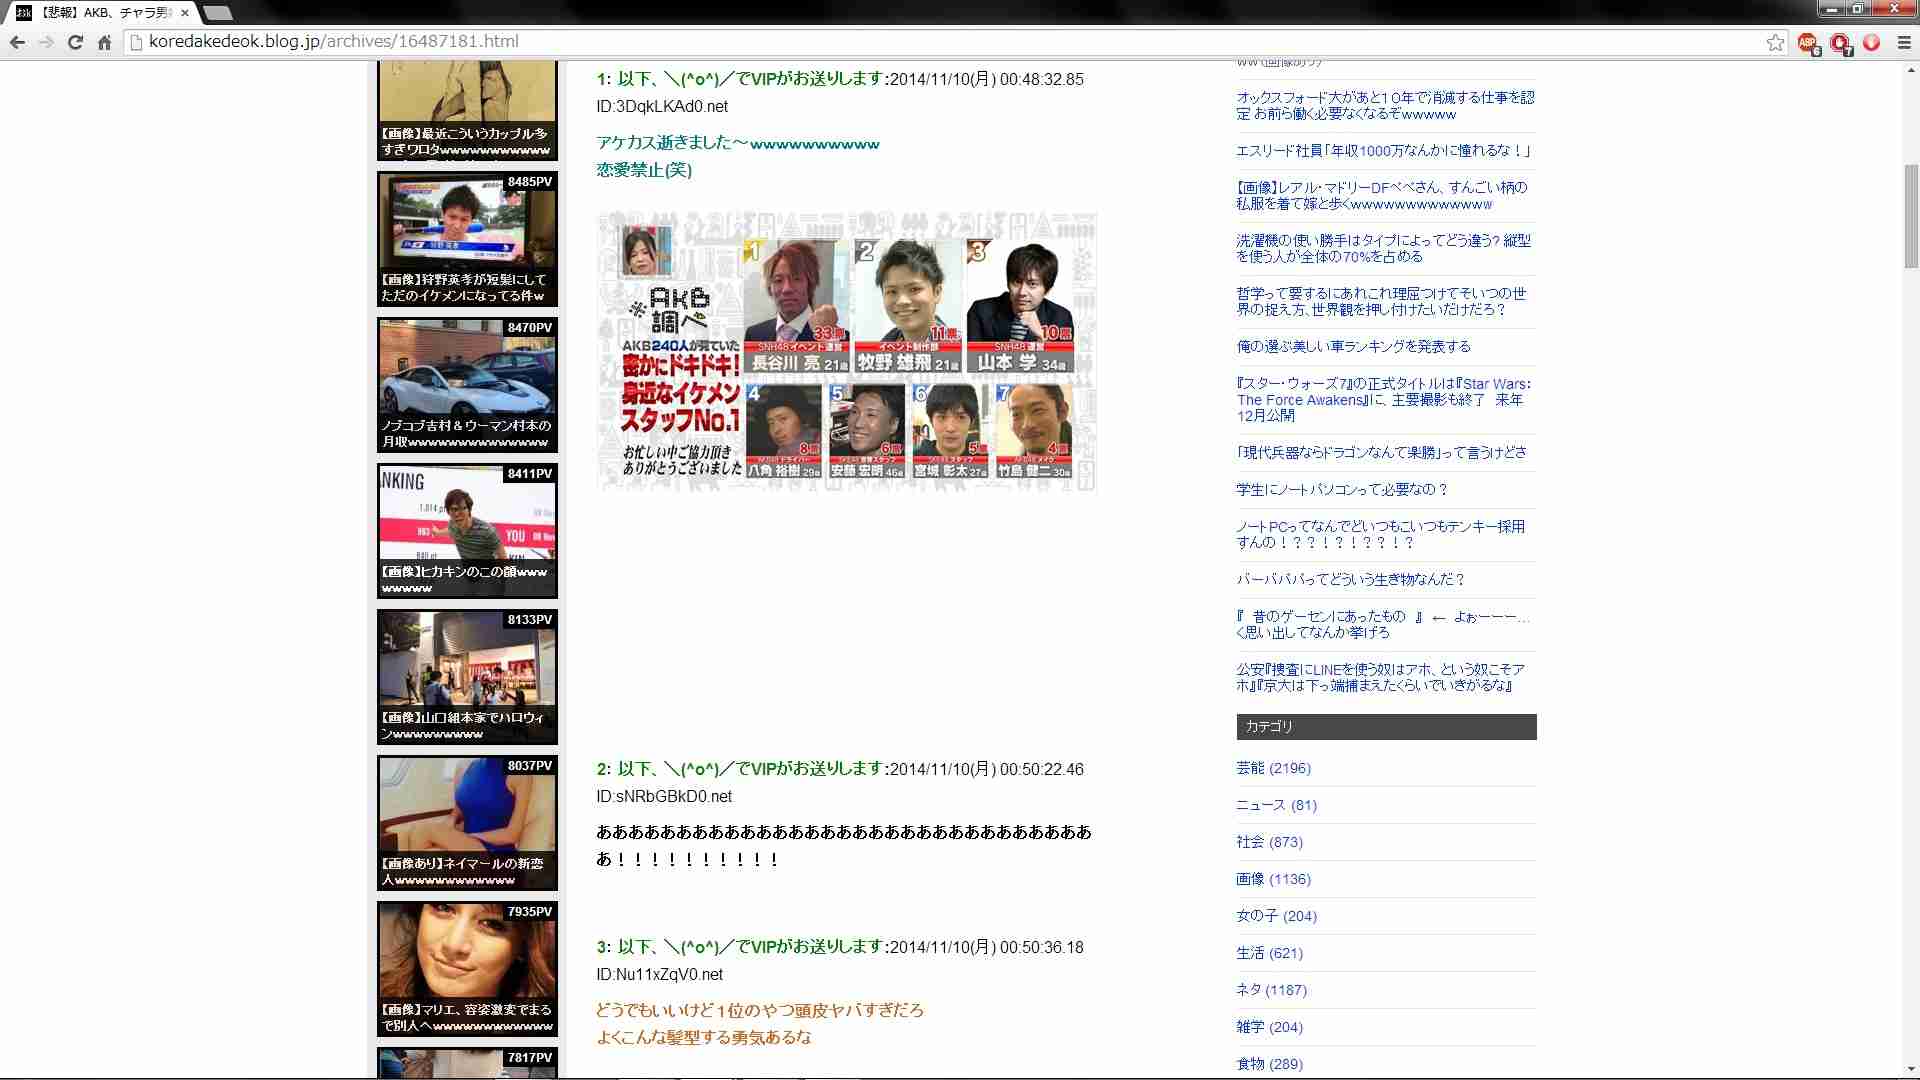1920x1080 pixels.
Task: Open the 最近こういうカップル thumbnail article
Action: (467, 110)
